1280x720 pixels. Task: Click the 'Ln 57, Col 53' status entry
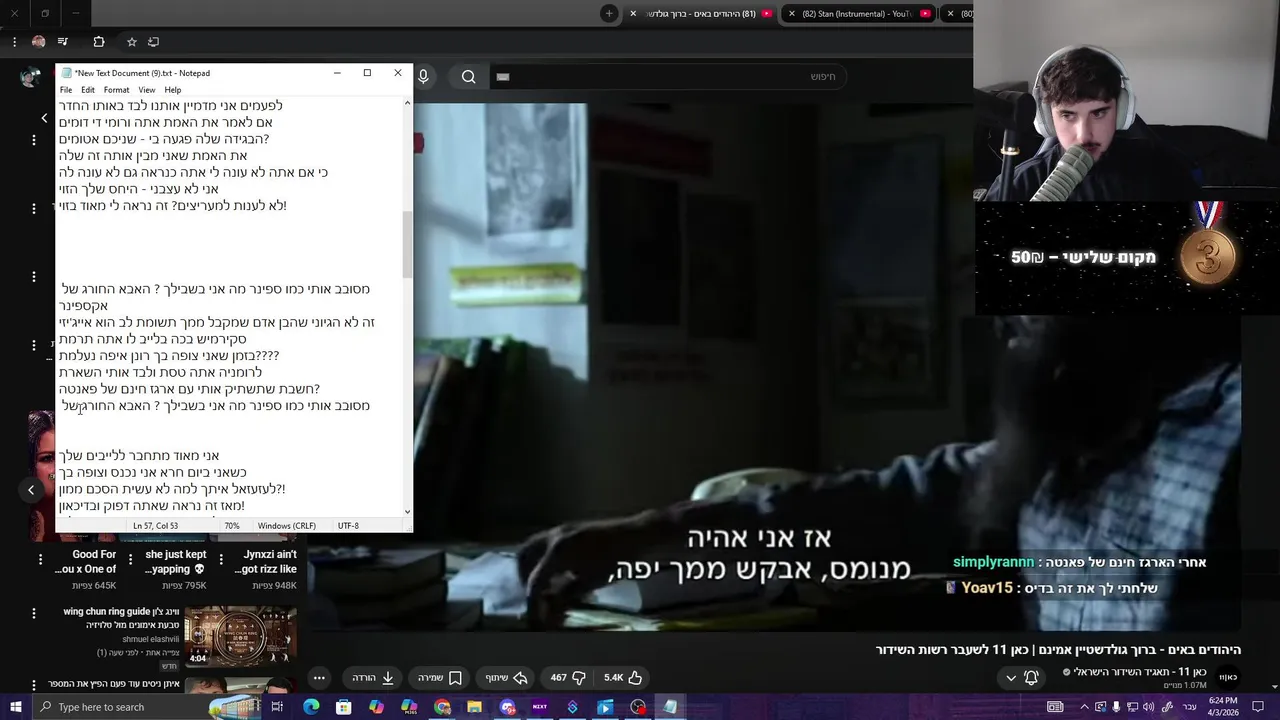(155, 526)
